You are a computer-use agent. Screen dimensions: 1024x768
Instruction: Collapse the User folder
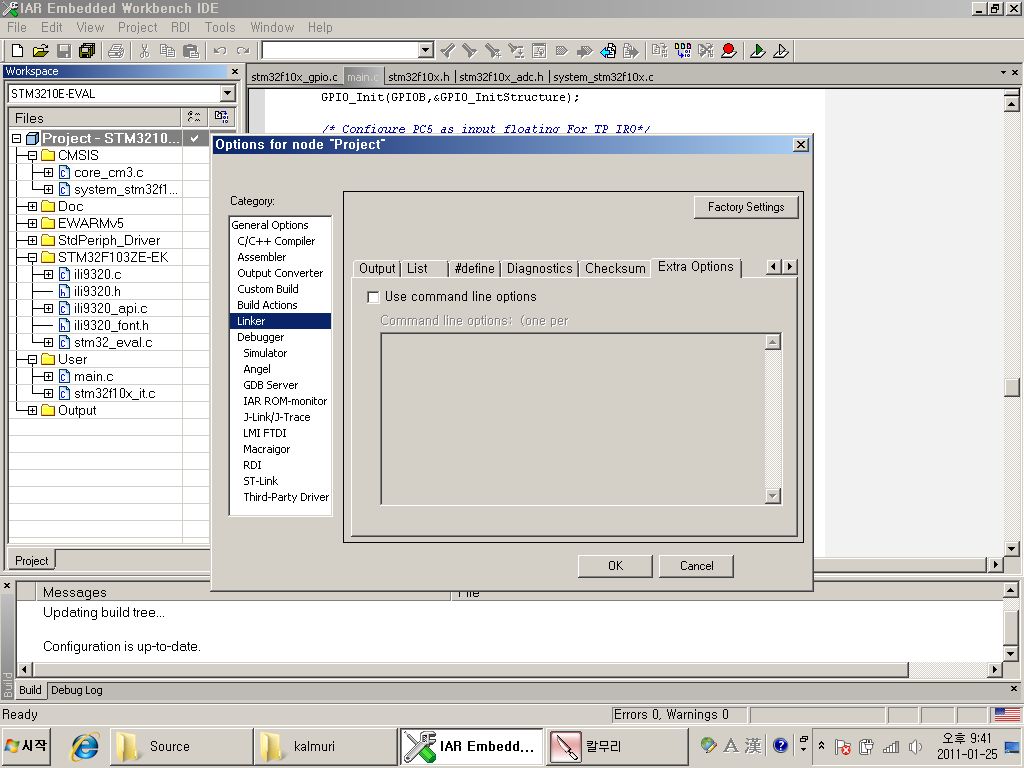33,359
